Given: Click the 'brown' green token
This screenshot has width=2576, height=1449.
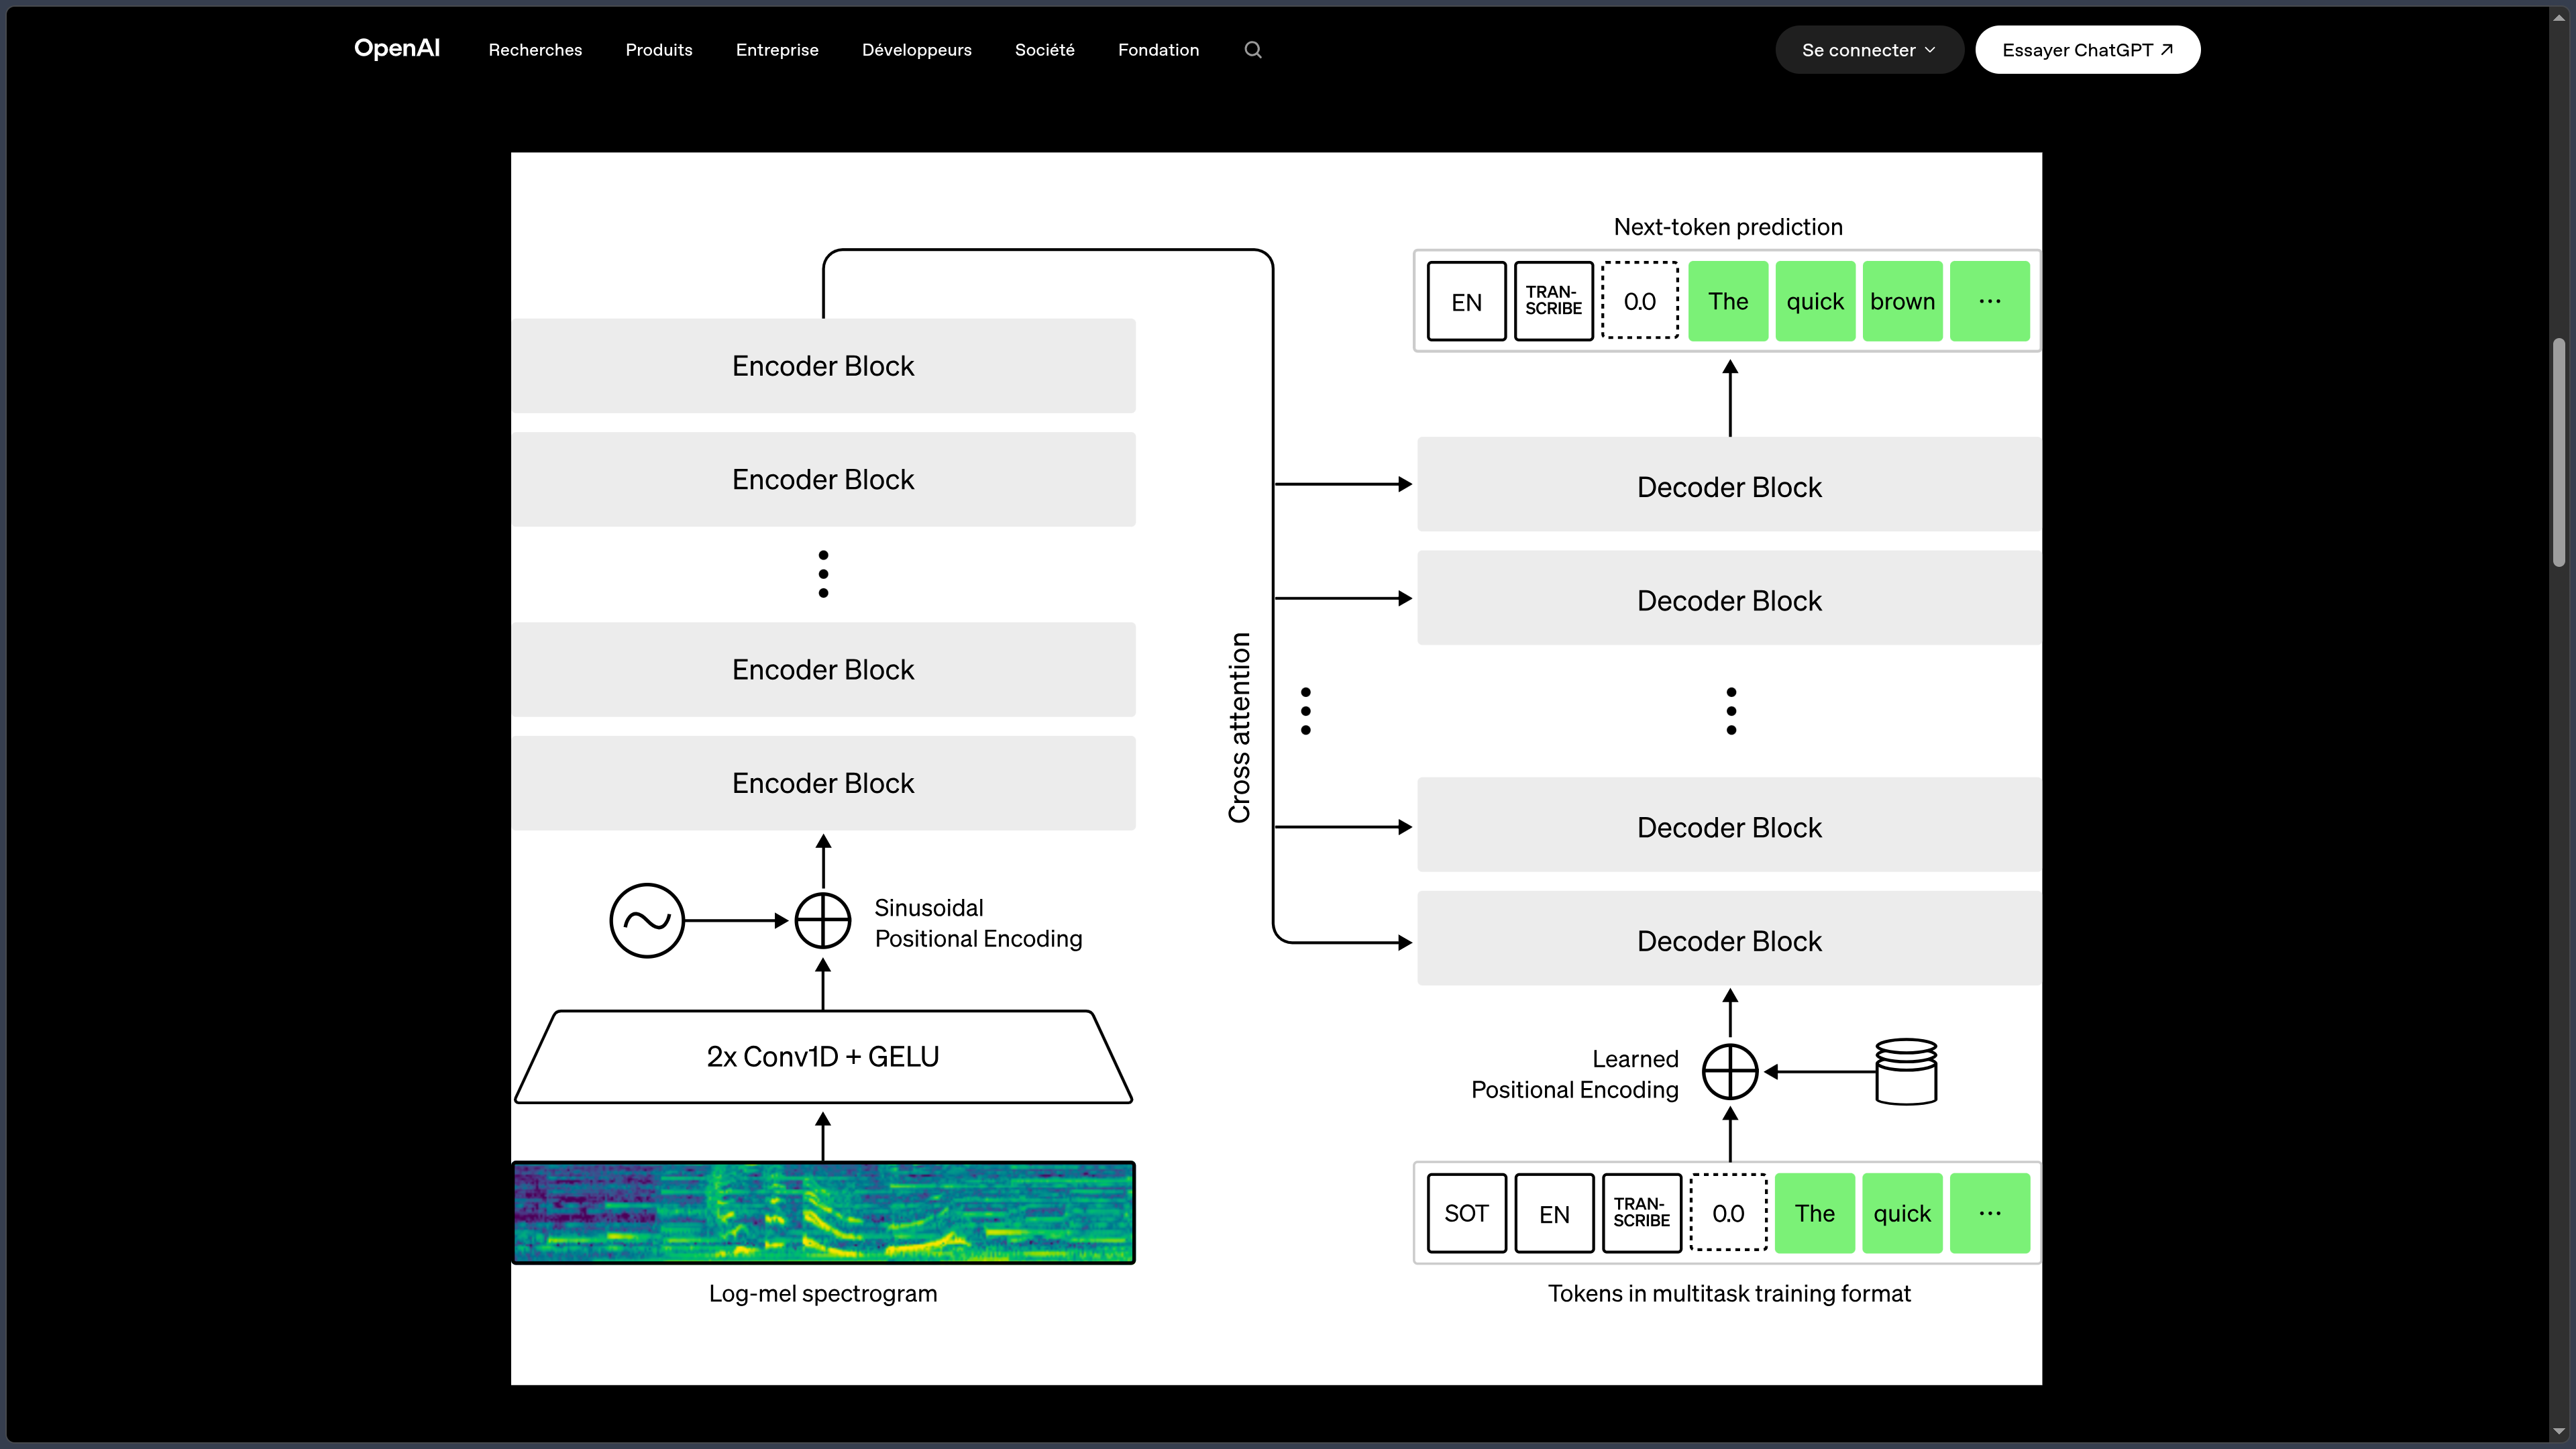Looking at the screenshot, I should tap(1902, 301).
